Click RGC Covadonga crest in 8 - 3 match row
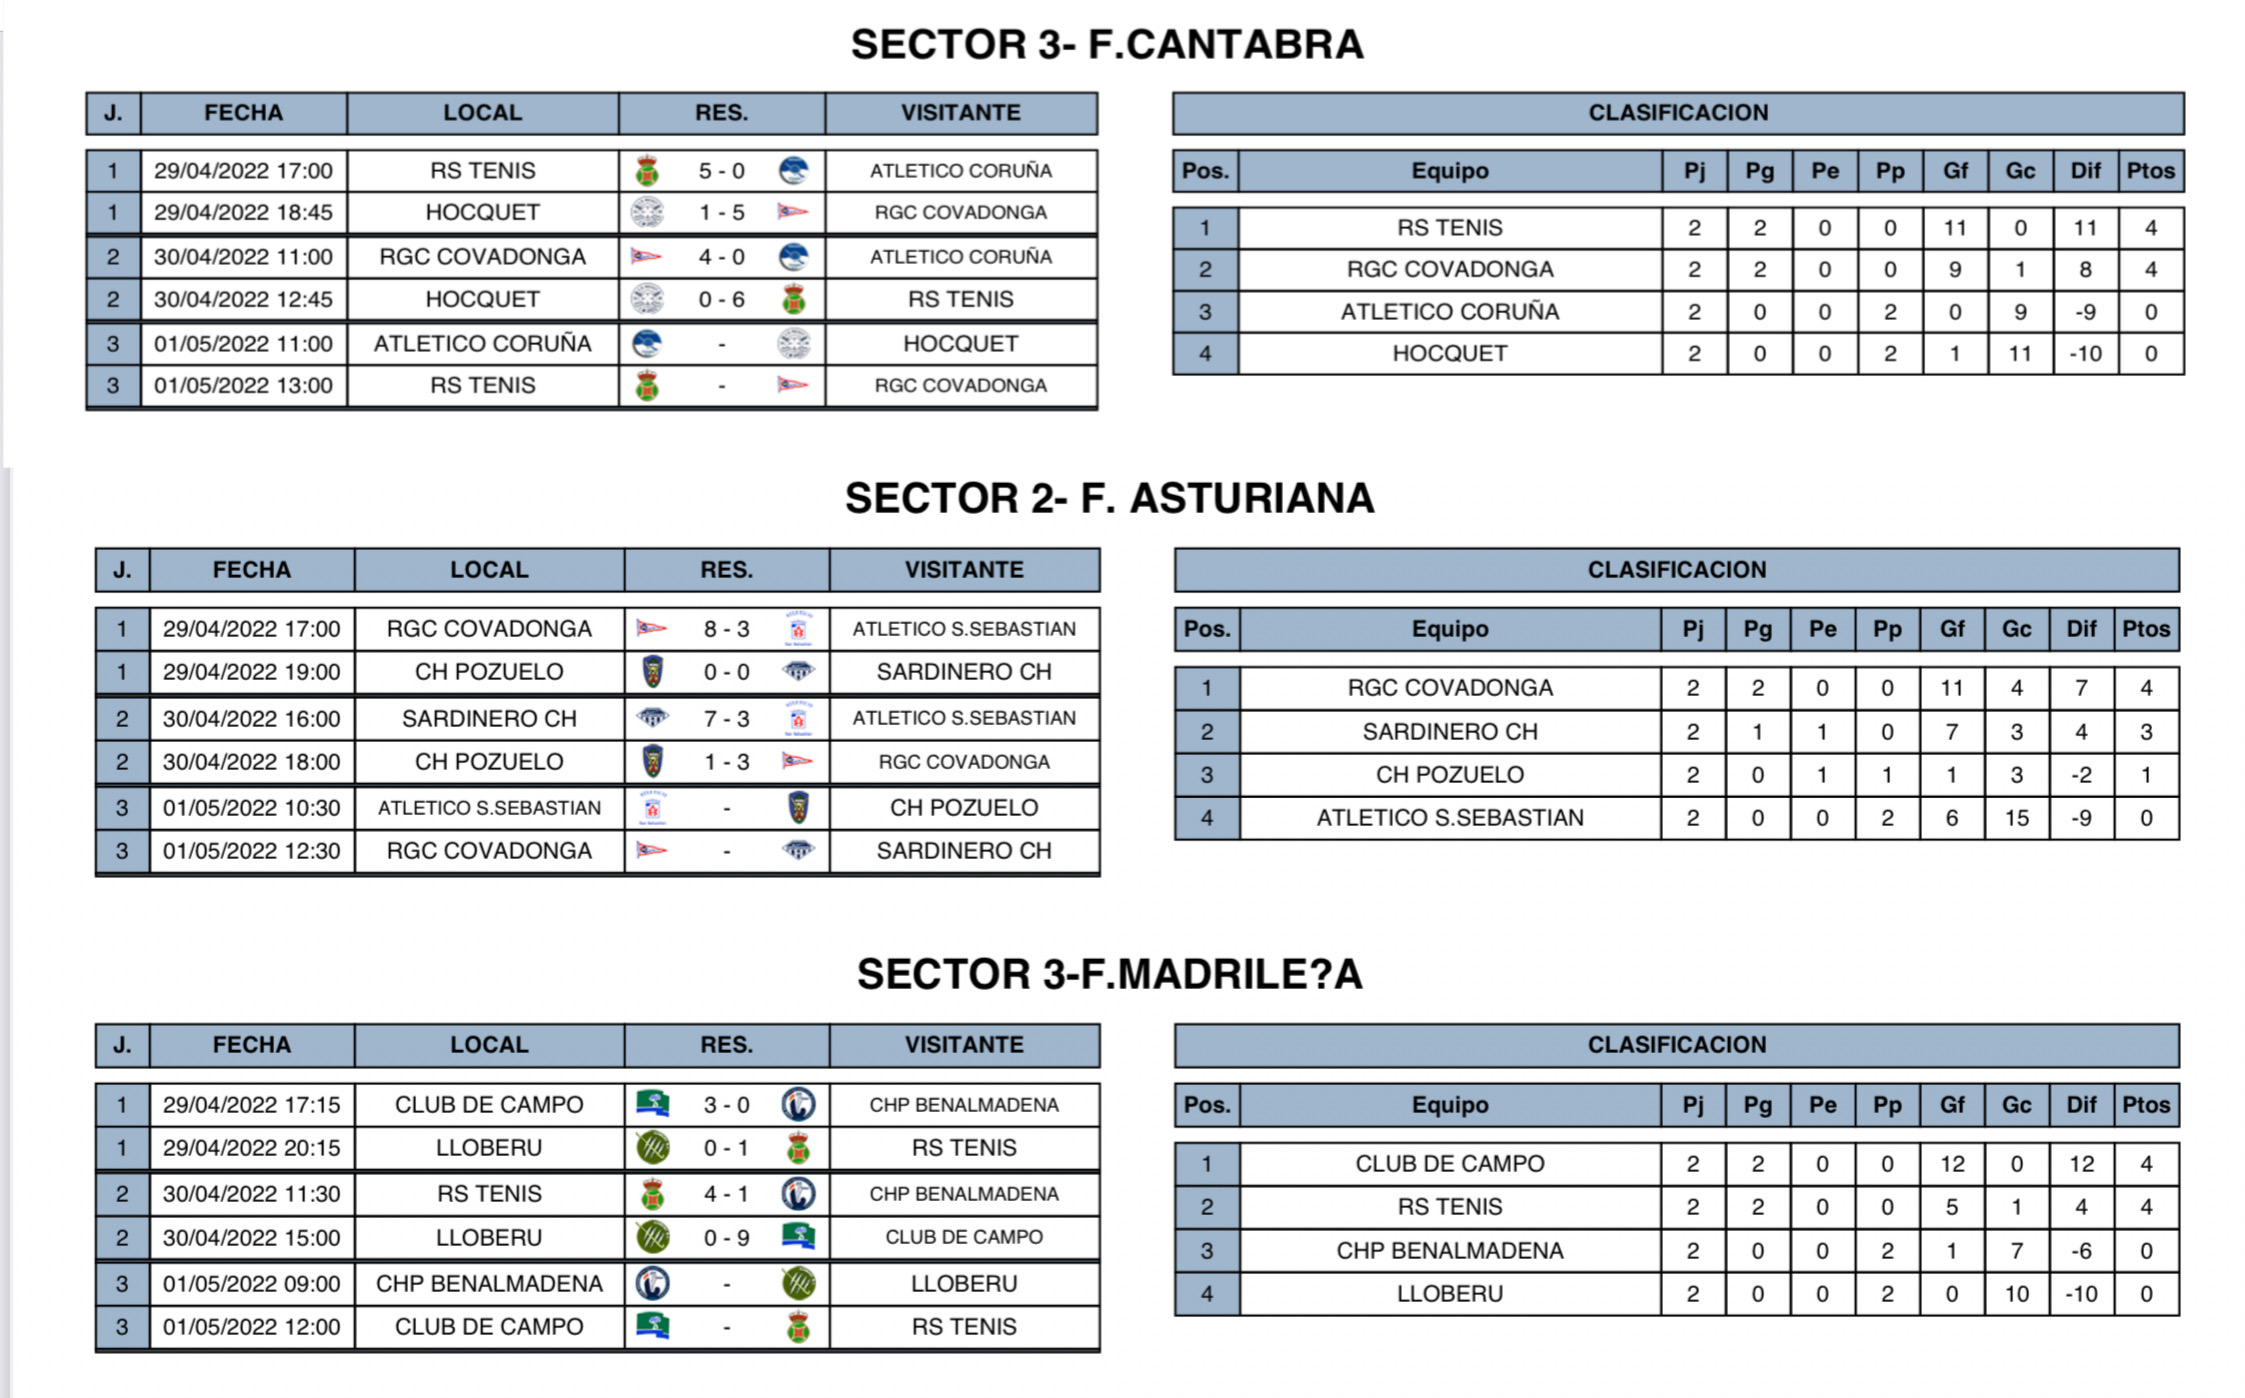Screen dimensions: 2245x1398 (x=652, y=629)
